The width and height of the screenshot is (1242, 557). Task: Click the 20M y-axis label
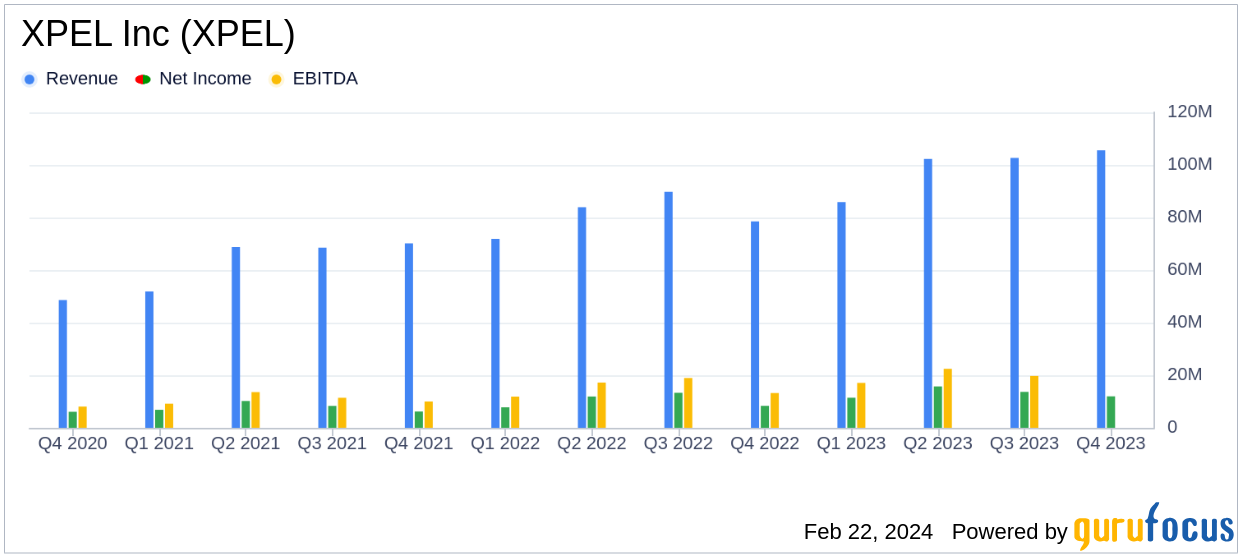[1185, 375]
